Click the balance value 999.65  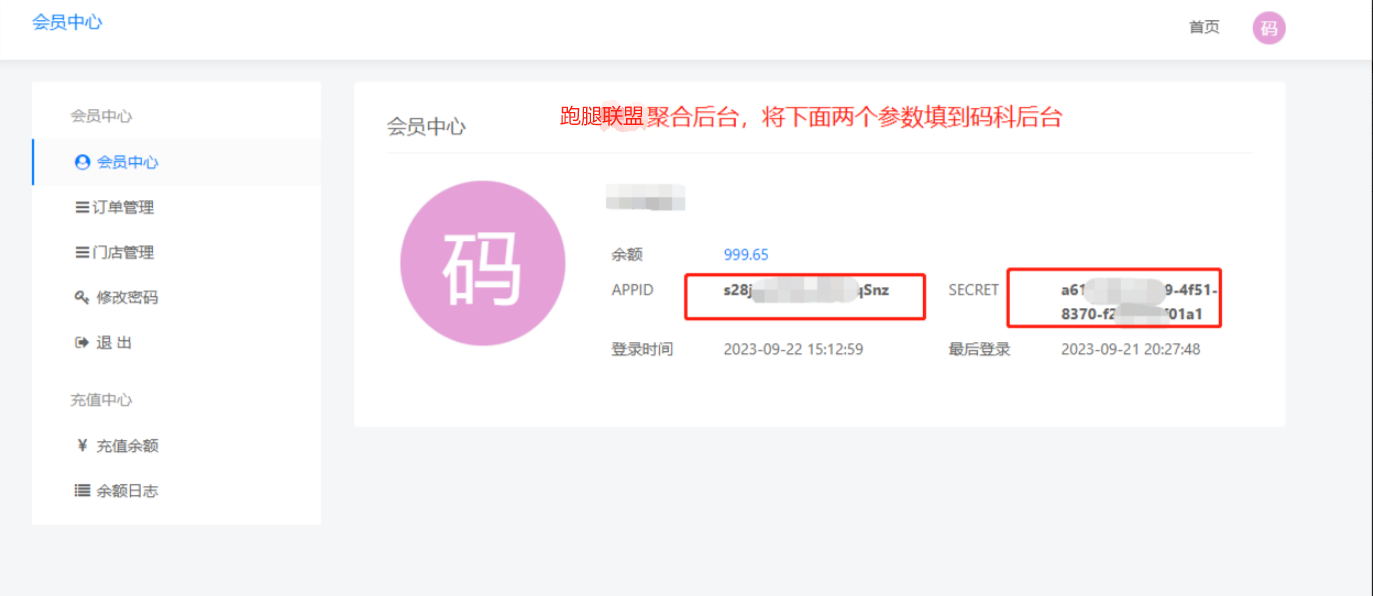(746, 255)
